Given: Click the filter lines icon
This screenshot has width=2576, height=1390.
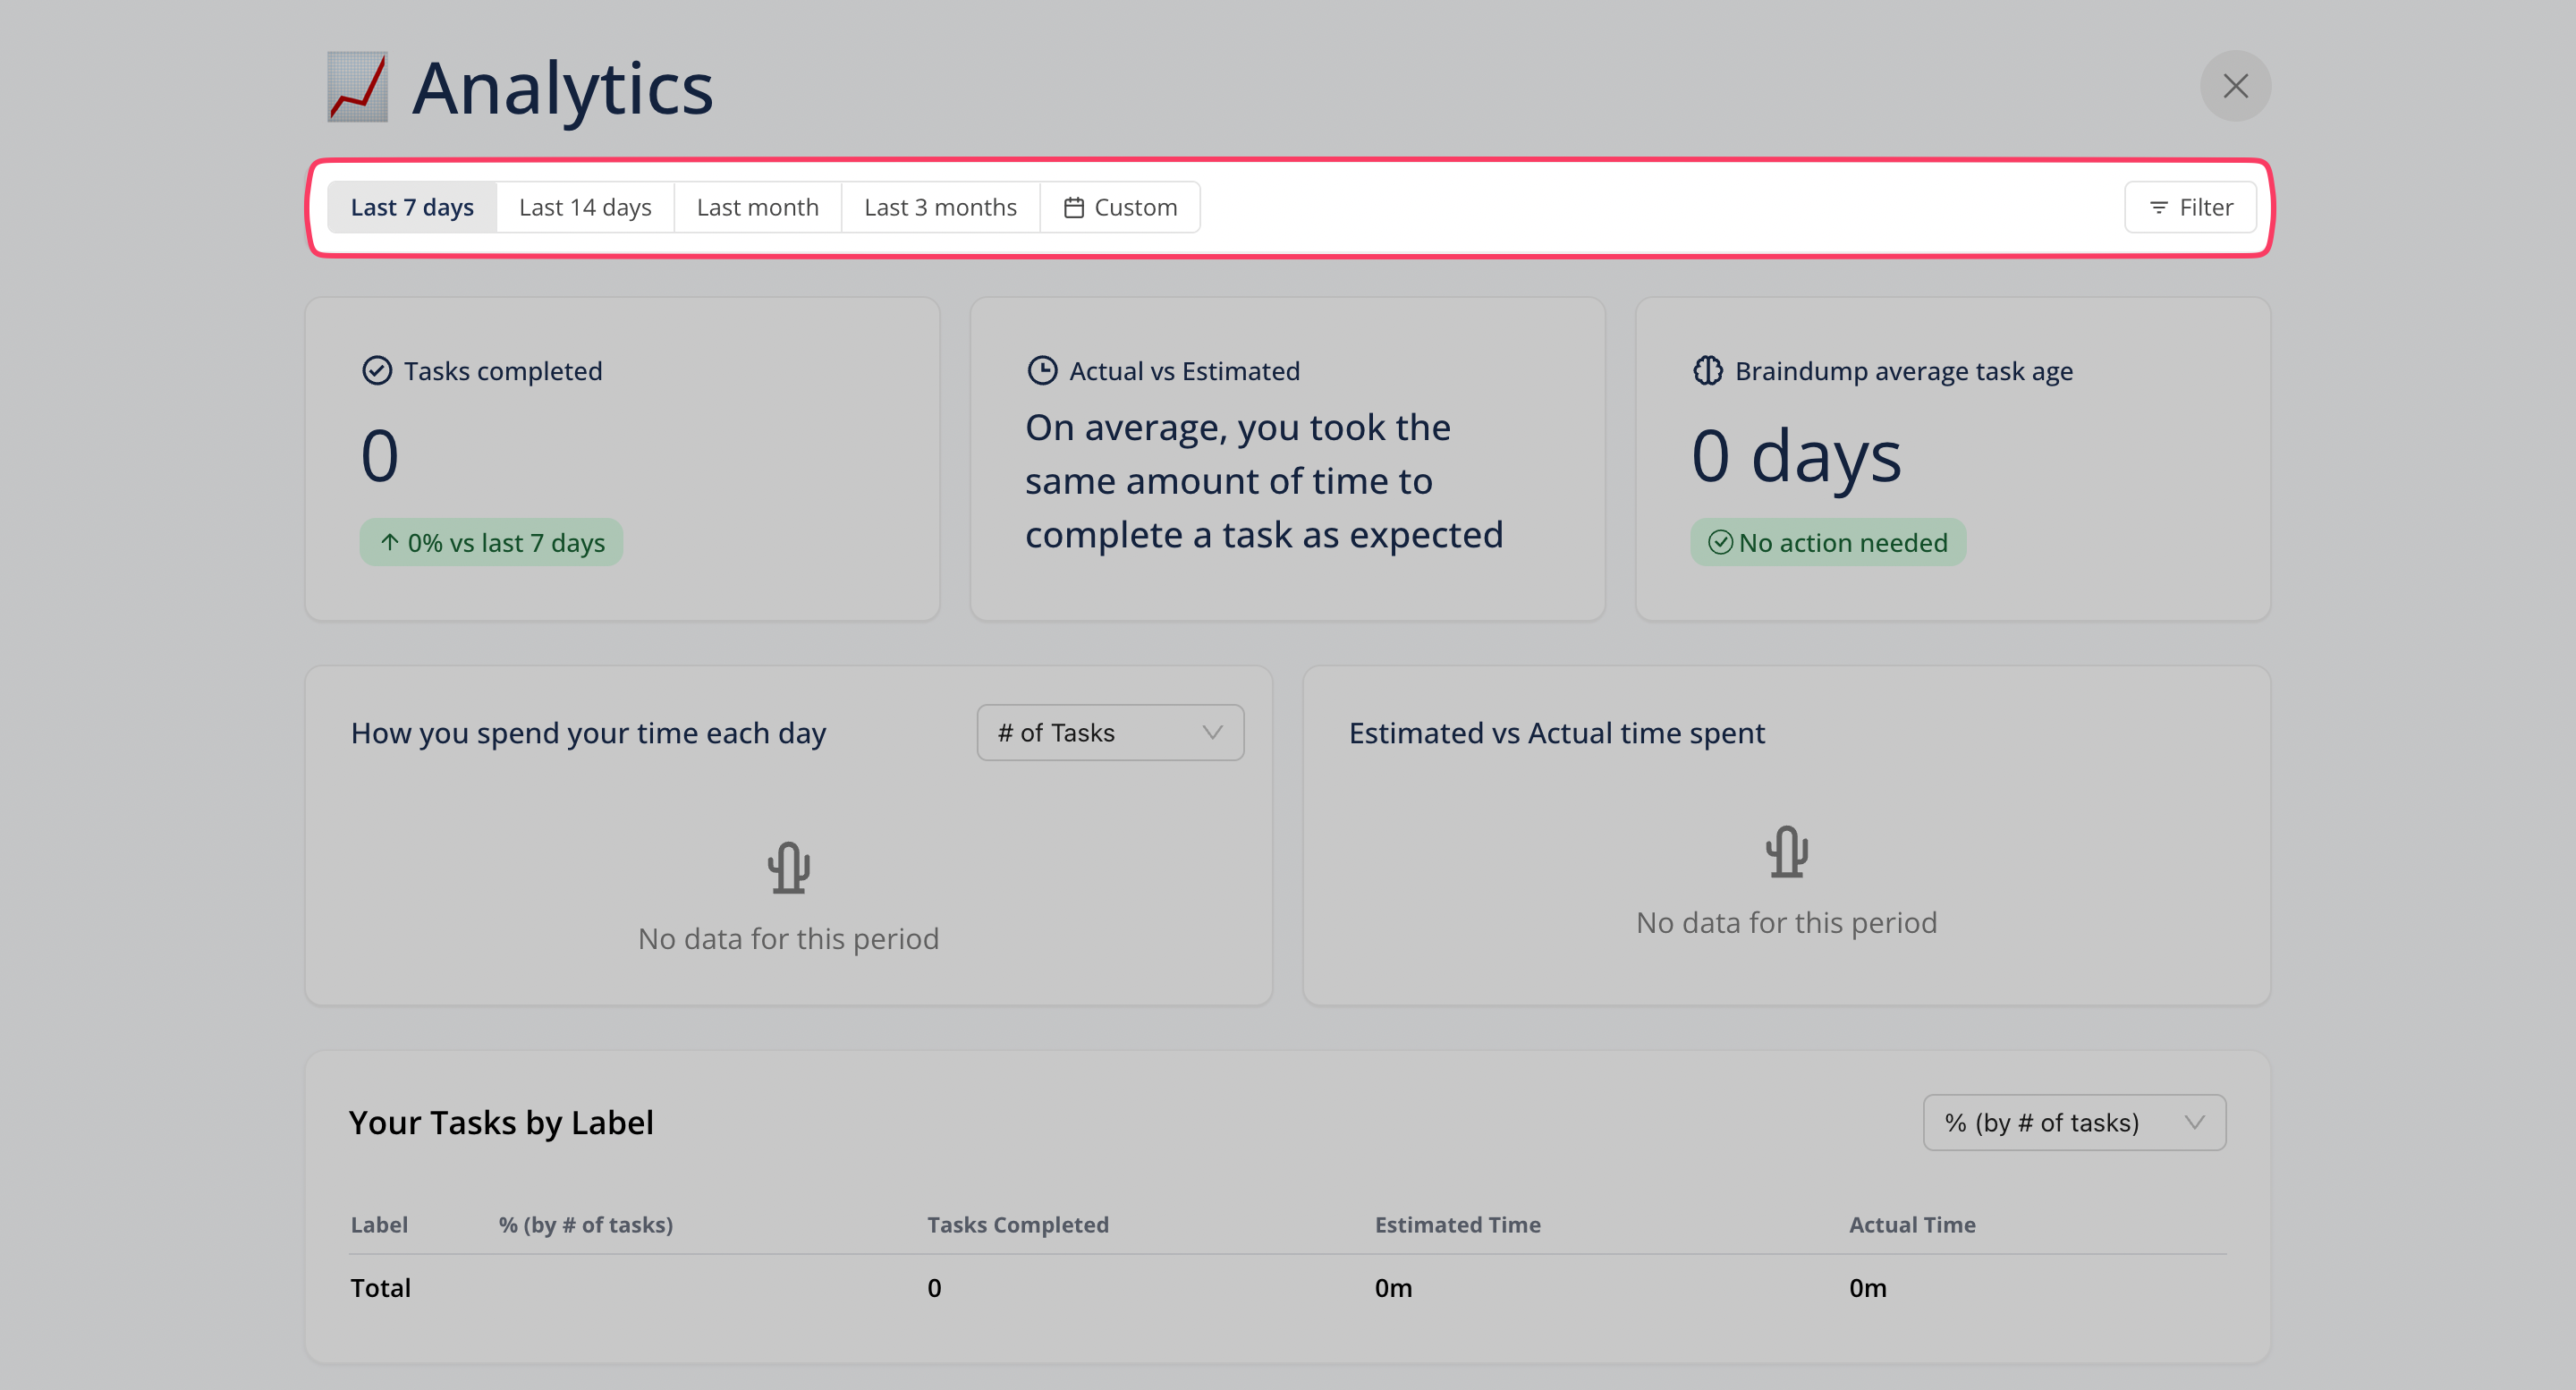Looking at the screenshot, I should 2158,208.
